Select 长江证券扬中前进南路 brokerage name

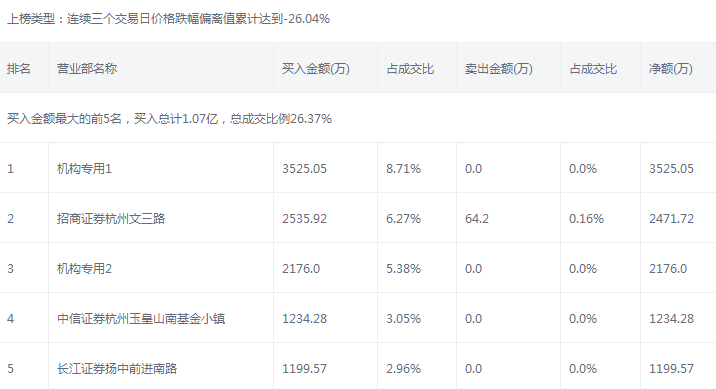117,368
